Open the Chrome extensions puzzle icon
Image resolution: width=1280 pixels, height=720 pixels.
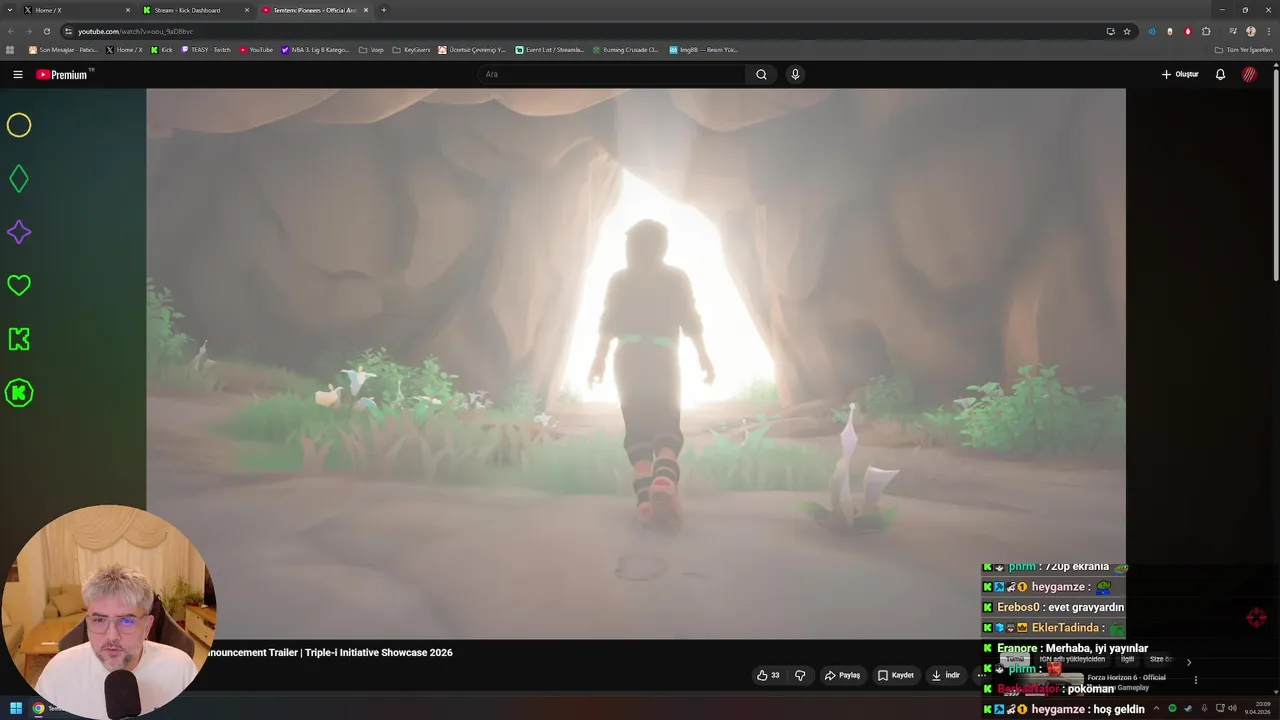tap(1206, 31)
